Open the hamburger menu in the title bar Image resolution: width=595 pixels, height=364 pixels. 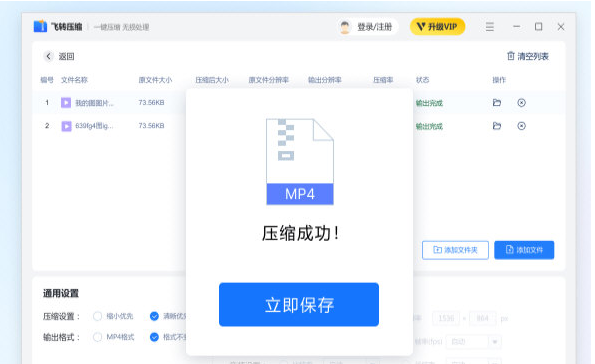pyautogui.click(x=490, y=27)
